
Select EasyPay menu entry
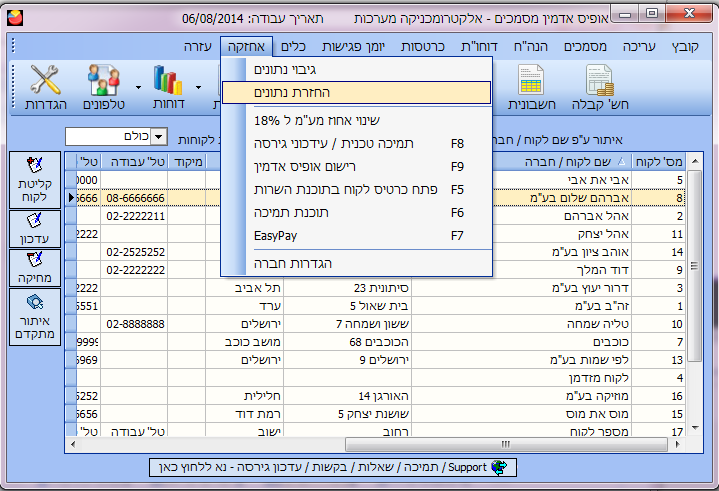pos(356,236)
